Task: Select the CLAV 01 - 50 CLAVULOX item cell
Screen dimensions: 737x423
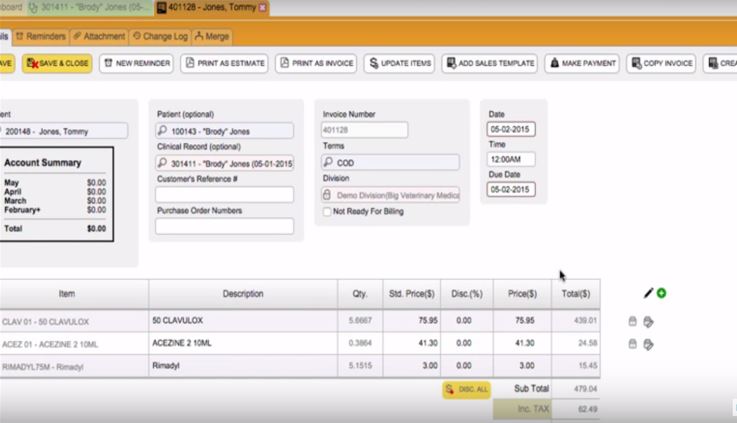Action: tap(74, 321)
